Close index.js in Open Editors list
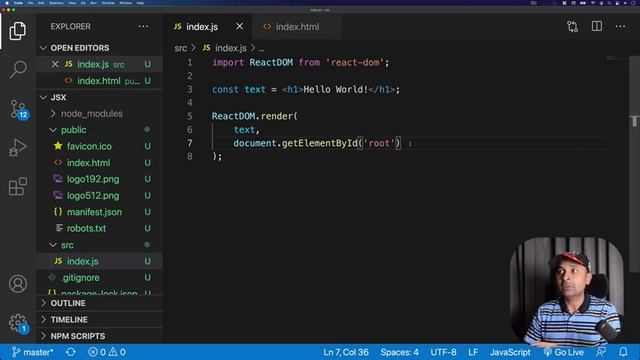Screen dimensions: 640x360 point(55,64)
